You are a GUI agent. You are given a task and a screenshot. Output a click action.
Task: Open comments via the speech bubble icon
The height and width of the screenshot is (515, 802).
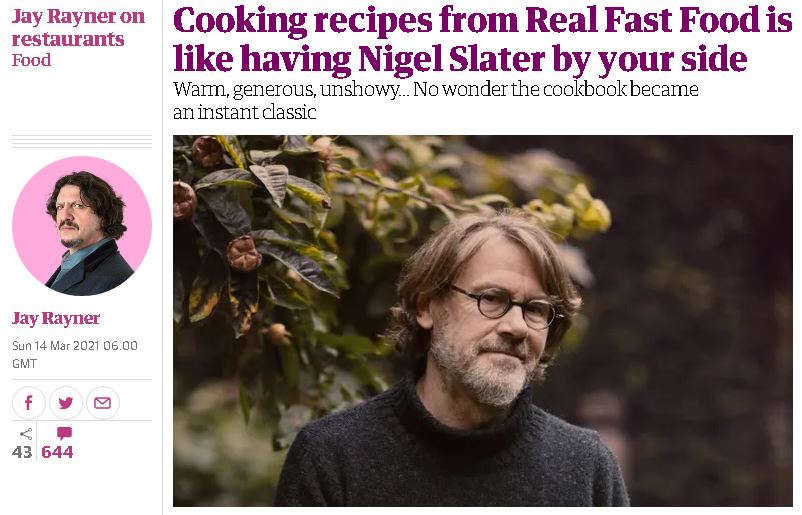click(x=64, y=434)
